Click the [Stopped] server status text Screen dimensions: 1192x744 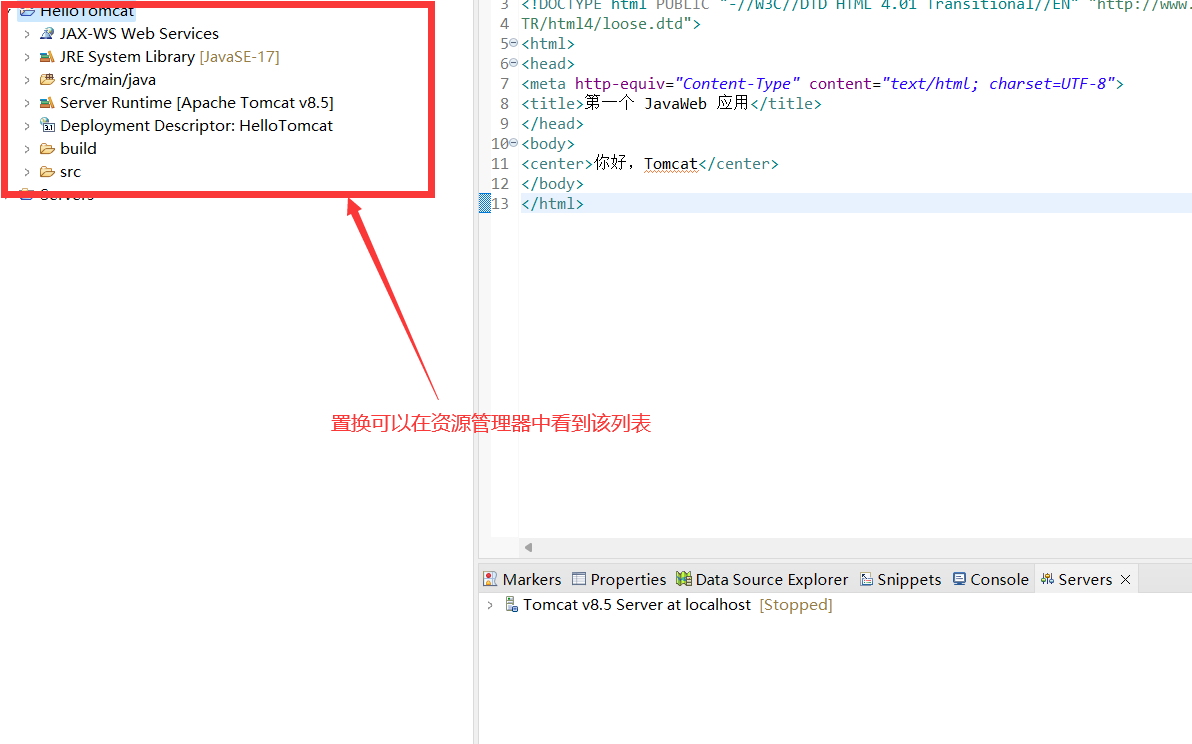coord(796,605)
